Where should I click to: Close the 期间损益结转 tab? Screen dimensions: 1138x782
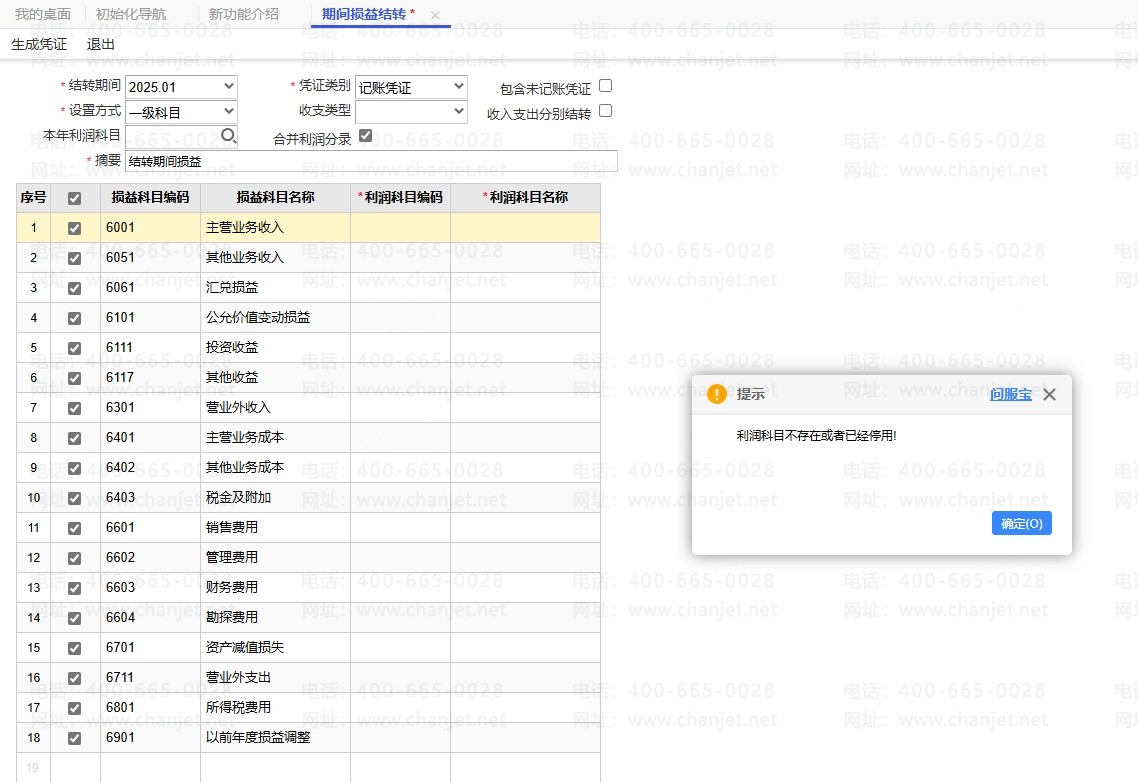click(x=435, y=15)
